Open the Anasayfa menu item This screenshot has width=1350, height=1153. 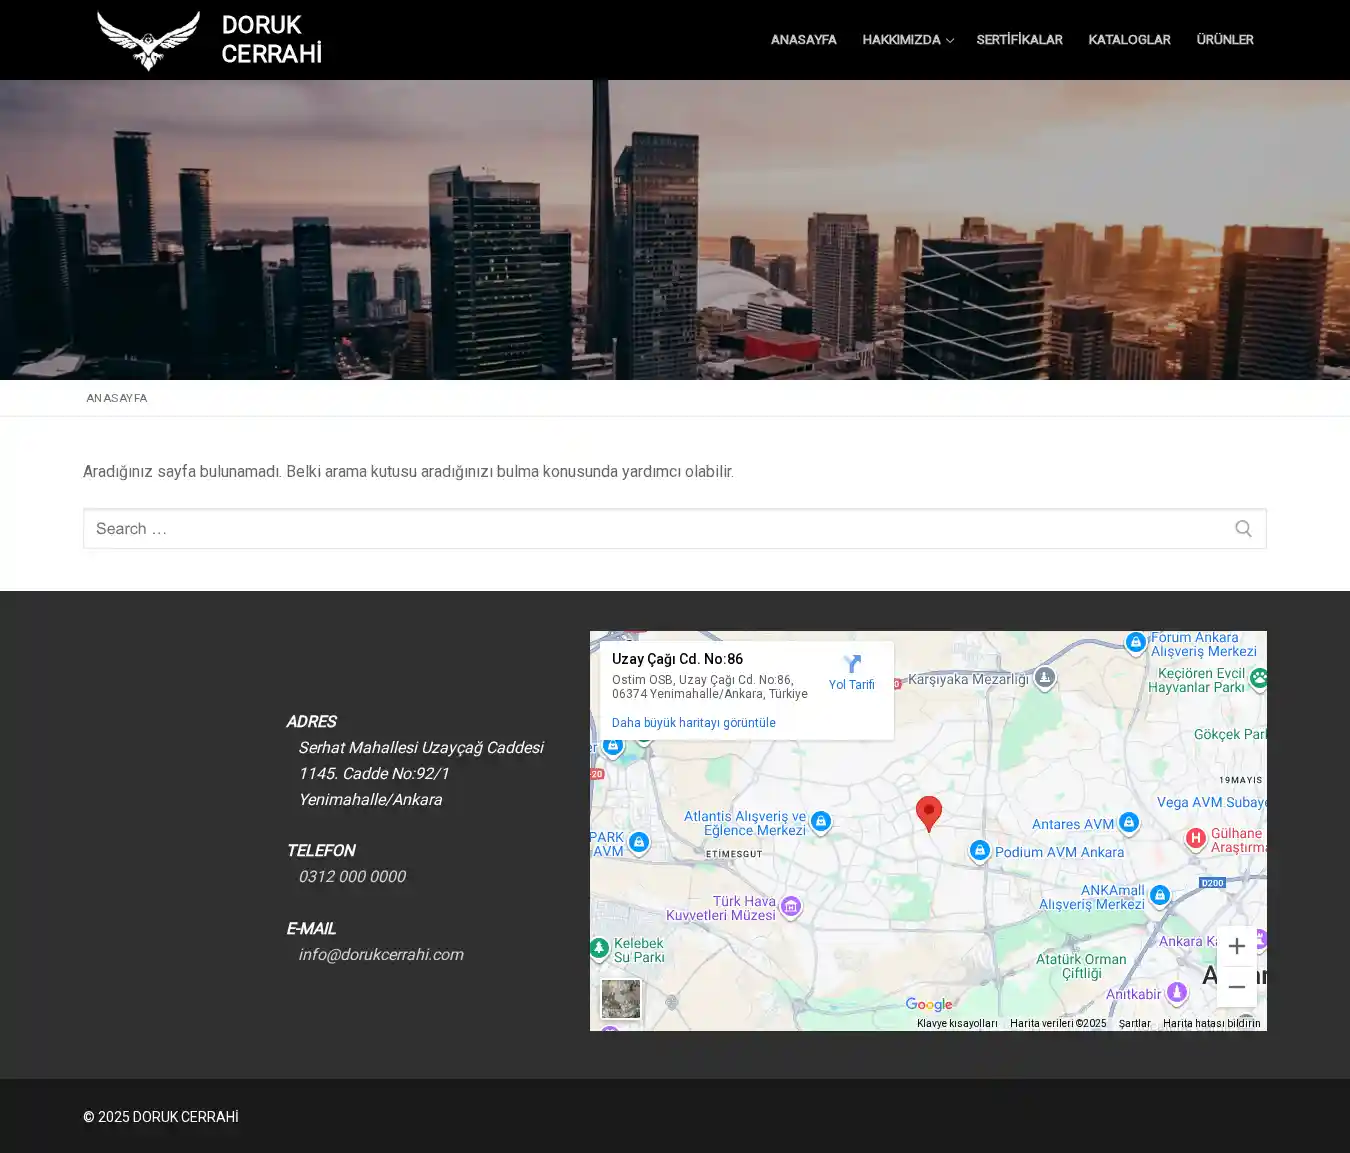coord(803,40)
